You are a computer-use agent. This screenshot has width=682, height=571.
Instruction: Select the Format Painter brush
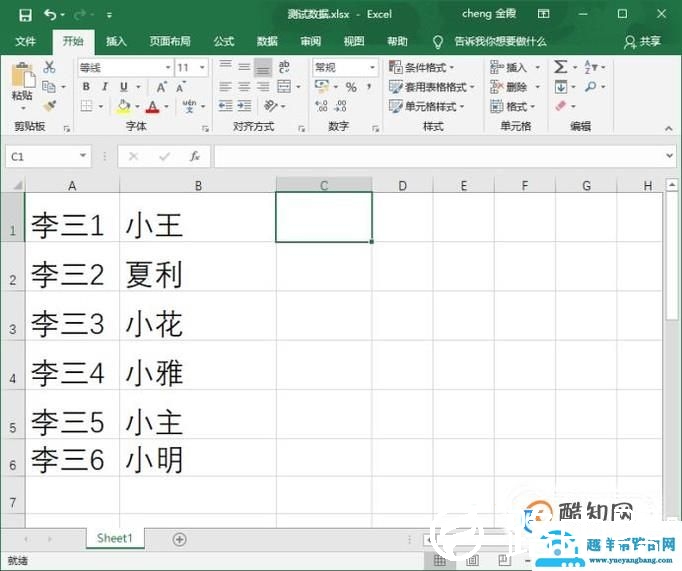click(x=49, y=106)
